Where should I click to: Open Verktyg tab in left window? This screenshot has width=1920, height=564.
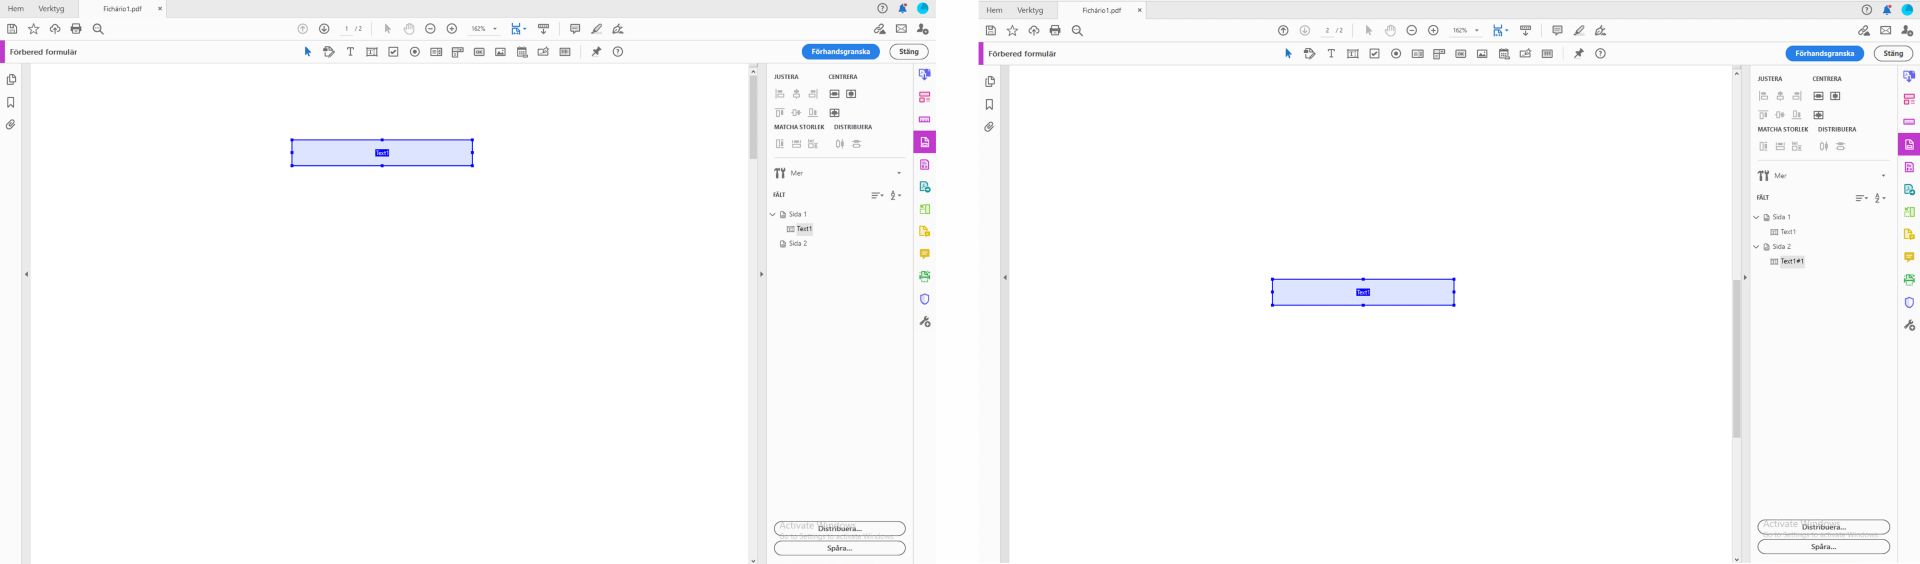coord(51,9)
